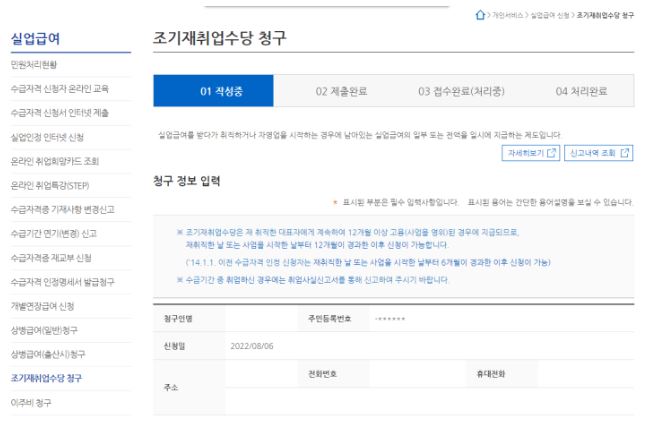Open 수급자격 인정명세서 발급청구 menu
Viewport: 659px width, 424px height.
(63, 282)
